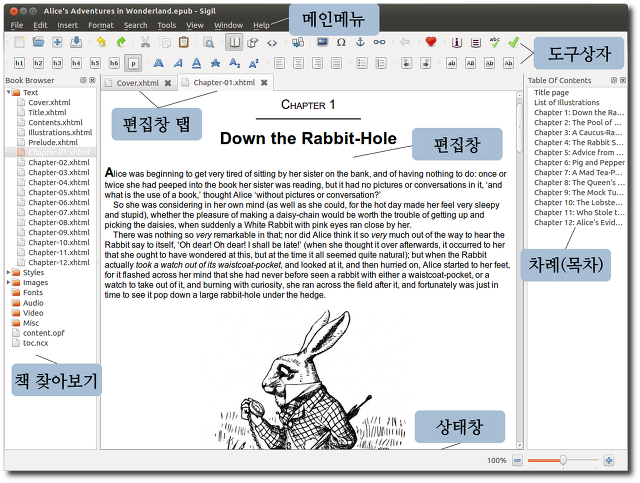Run spellcheck with the abc check icon
The width and height of the screenshot is (640, 483).
point(495,42)
